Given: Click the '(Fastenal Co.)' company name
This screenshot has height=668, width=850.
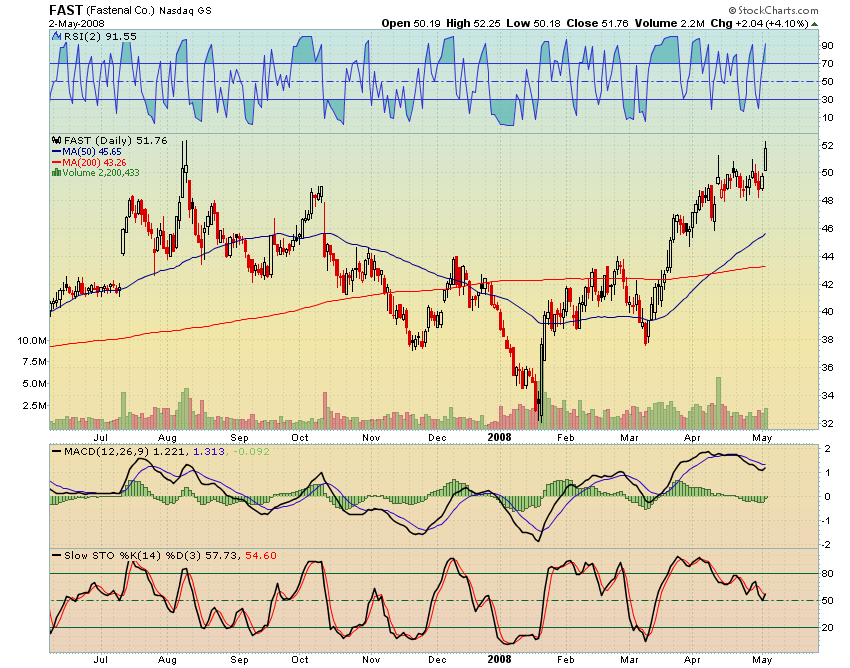Looking at the screenshot, I should [120, 10].
